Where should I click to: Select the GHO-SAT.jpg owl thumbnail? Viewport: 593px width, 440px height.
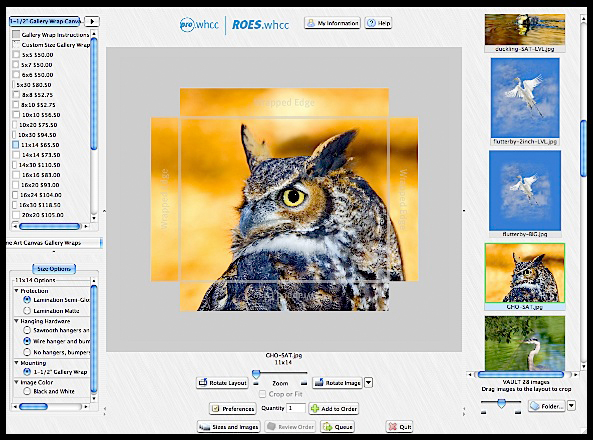coord(525,273)
